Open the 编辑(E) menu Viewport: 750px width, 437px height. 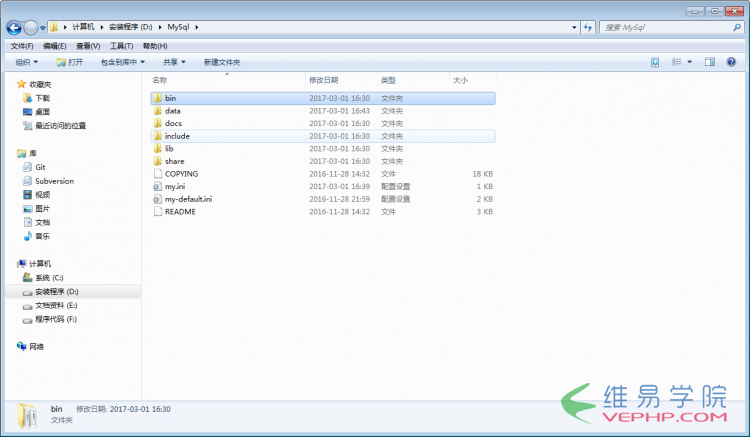55,46
